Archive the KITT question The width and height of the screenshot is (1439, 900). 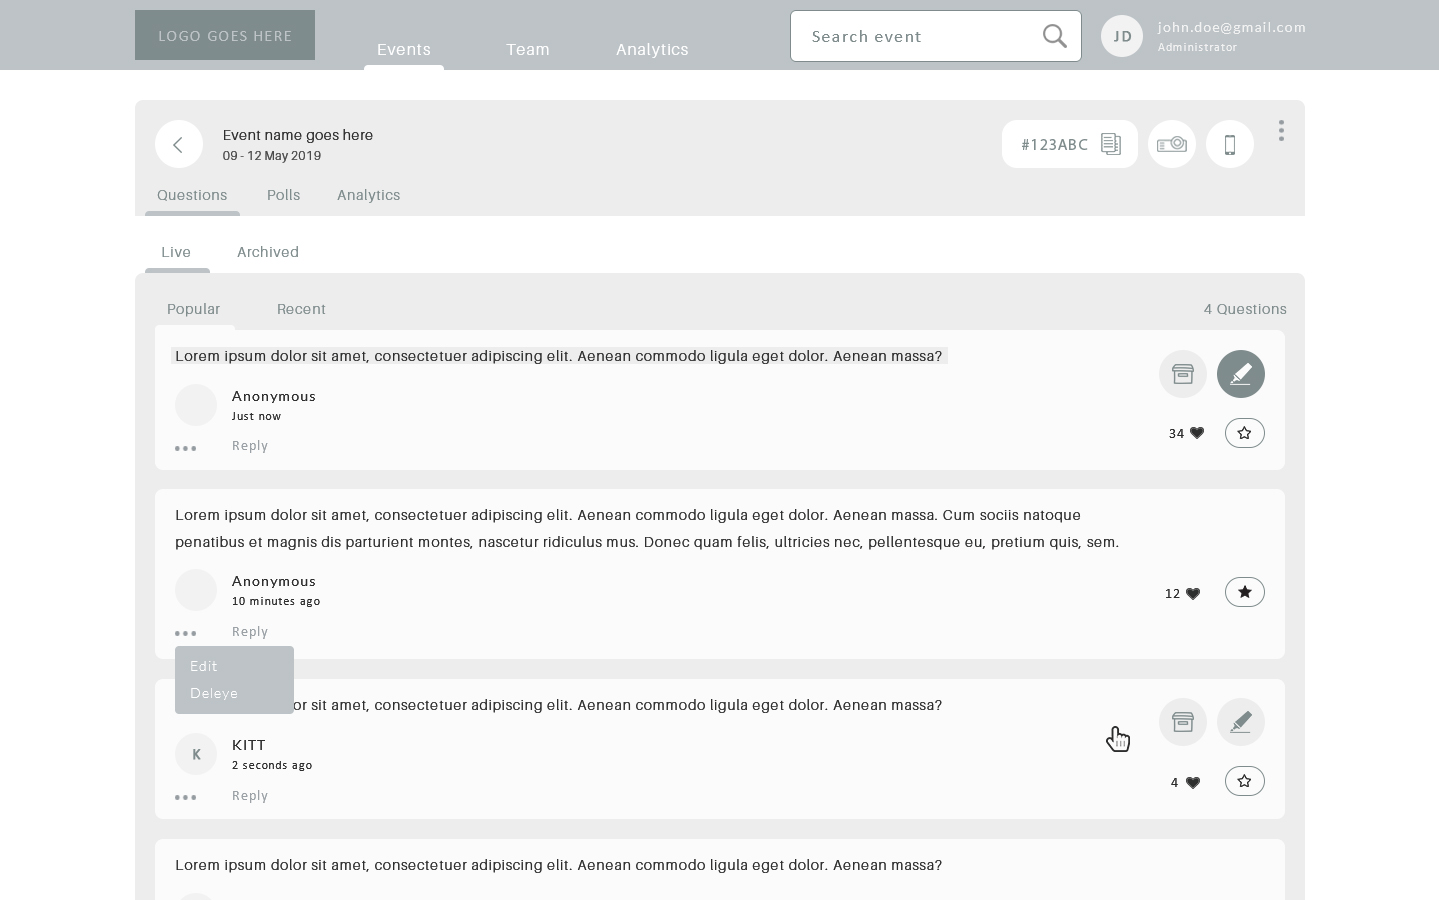(1182, 722)
